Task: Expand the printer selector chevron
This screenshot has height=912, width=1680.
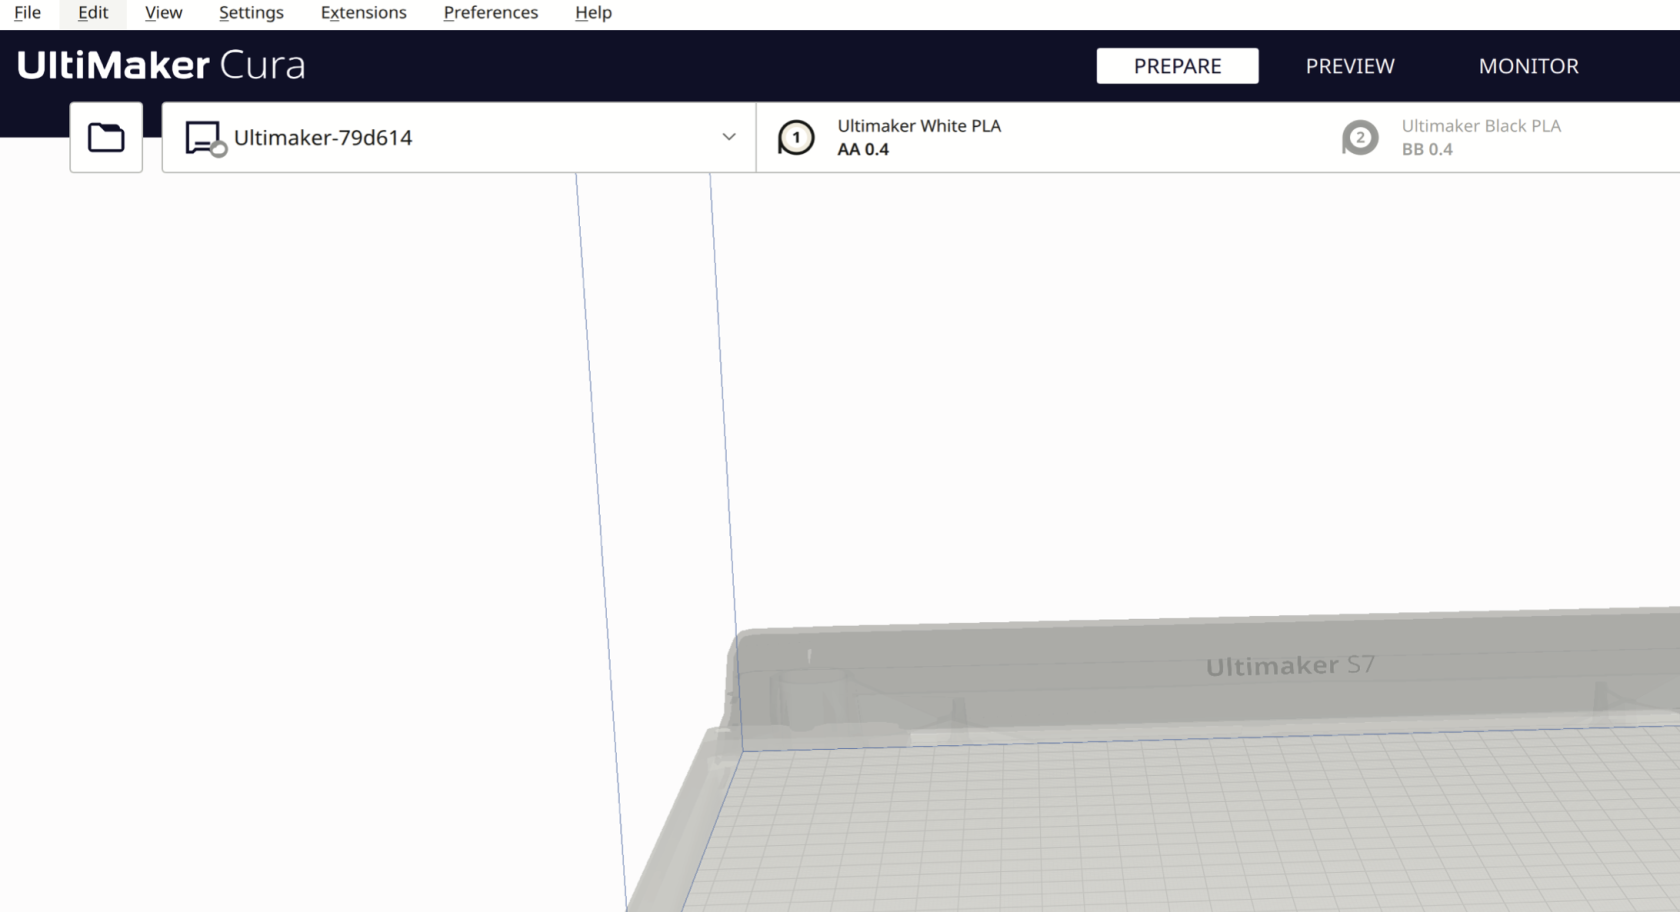Action: [729, 137]
